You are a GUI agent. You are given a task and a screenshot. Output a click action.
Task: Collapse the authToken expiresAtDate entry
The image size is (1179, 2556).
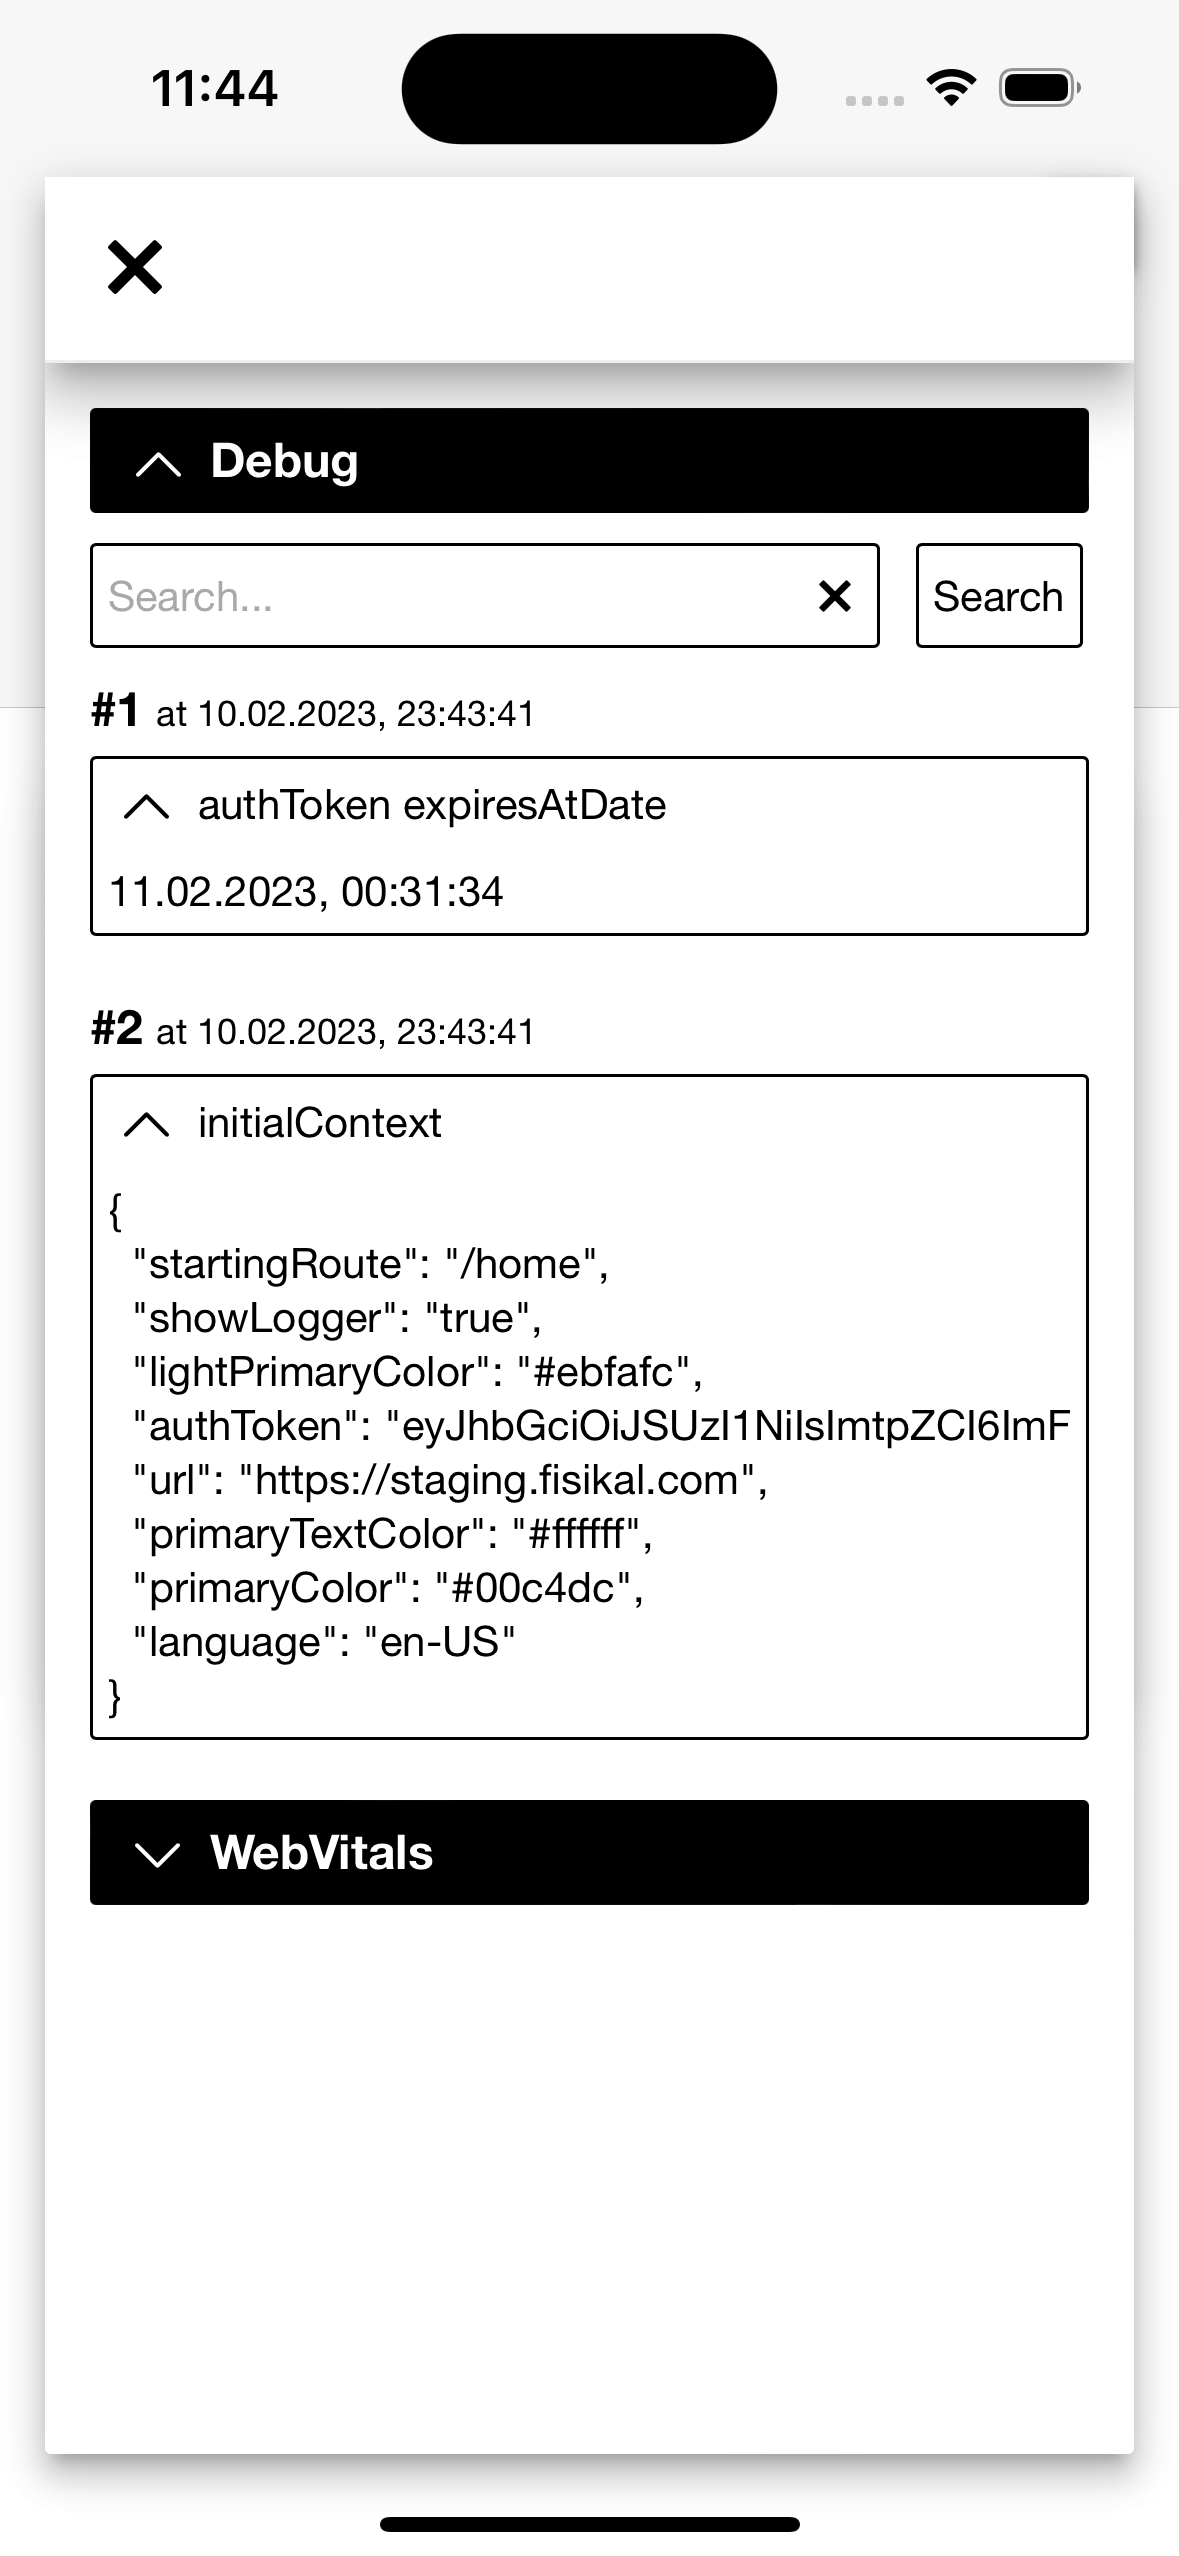(x=147, y=806)
